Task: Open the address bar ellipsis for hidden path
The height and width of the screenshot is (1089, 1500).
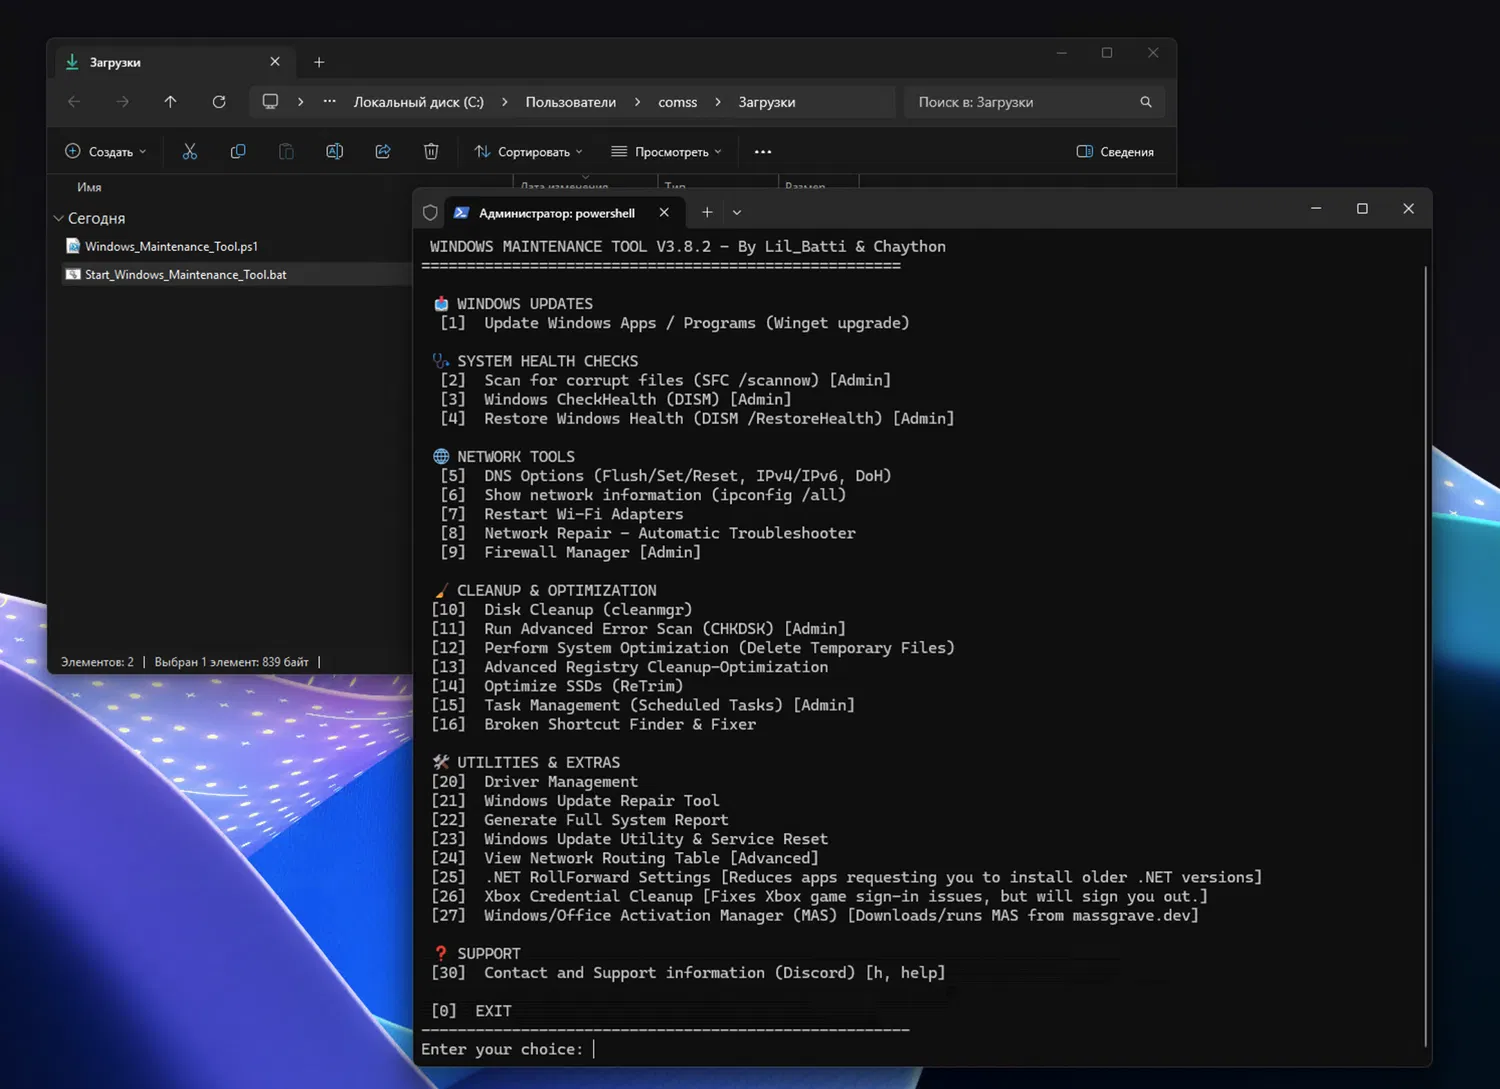Action: point(329,102)
